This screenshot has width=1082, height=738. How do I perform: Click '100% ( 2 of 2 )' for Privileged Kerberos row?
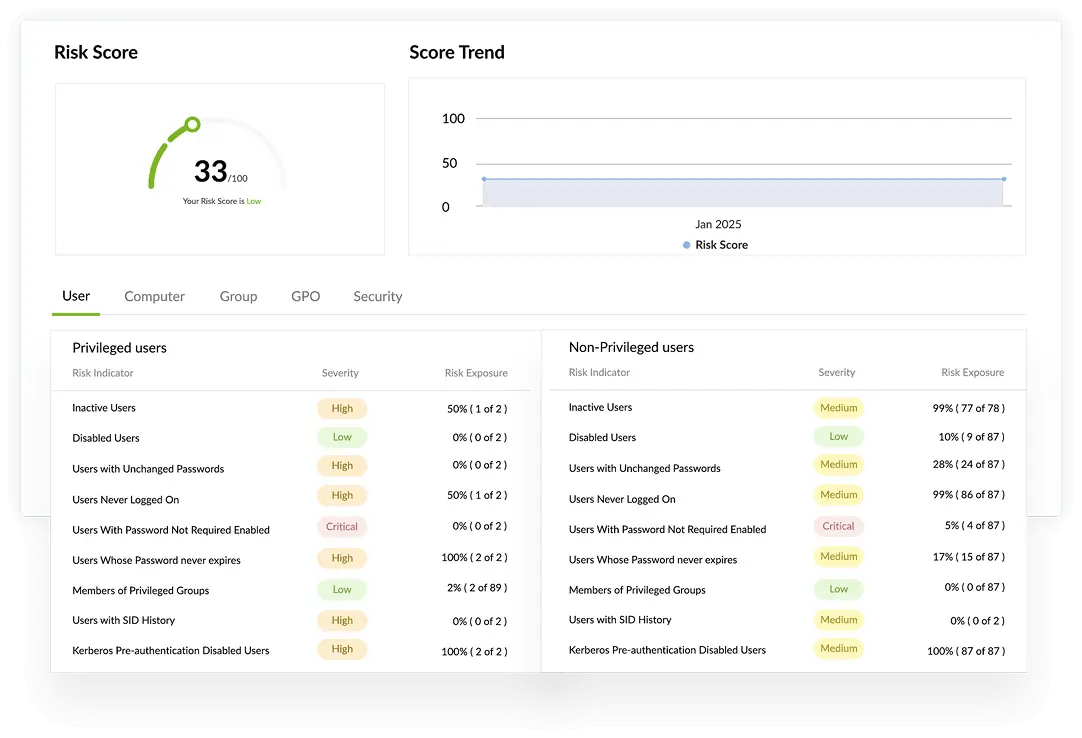pos(475,652)
